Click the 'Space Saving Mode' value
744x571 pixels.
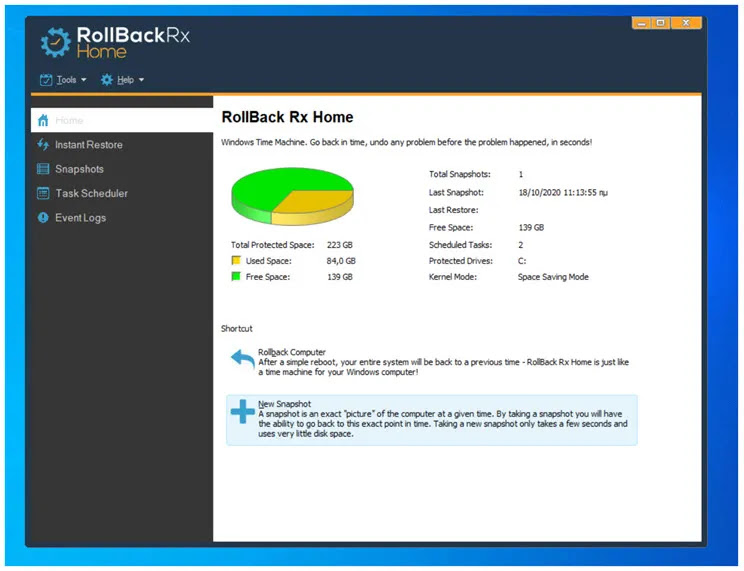pyautogui.click(x=553, y=277)
